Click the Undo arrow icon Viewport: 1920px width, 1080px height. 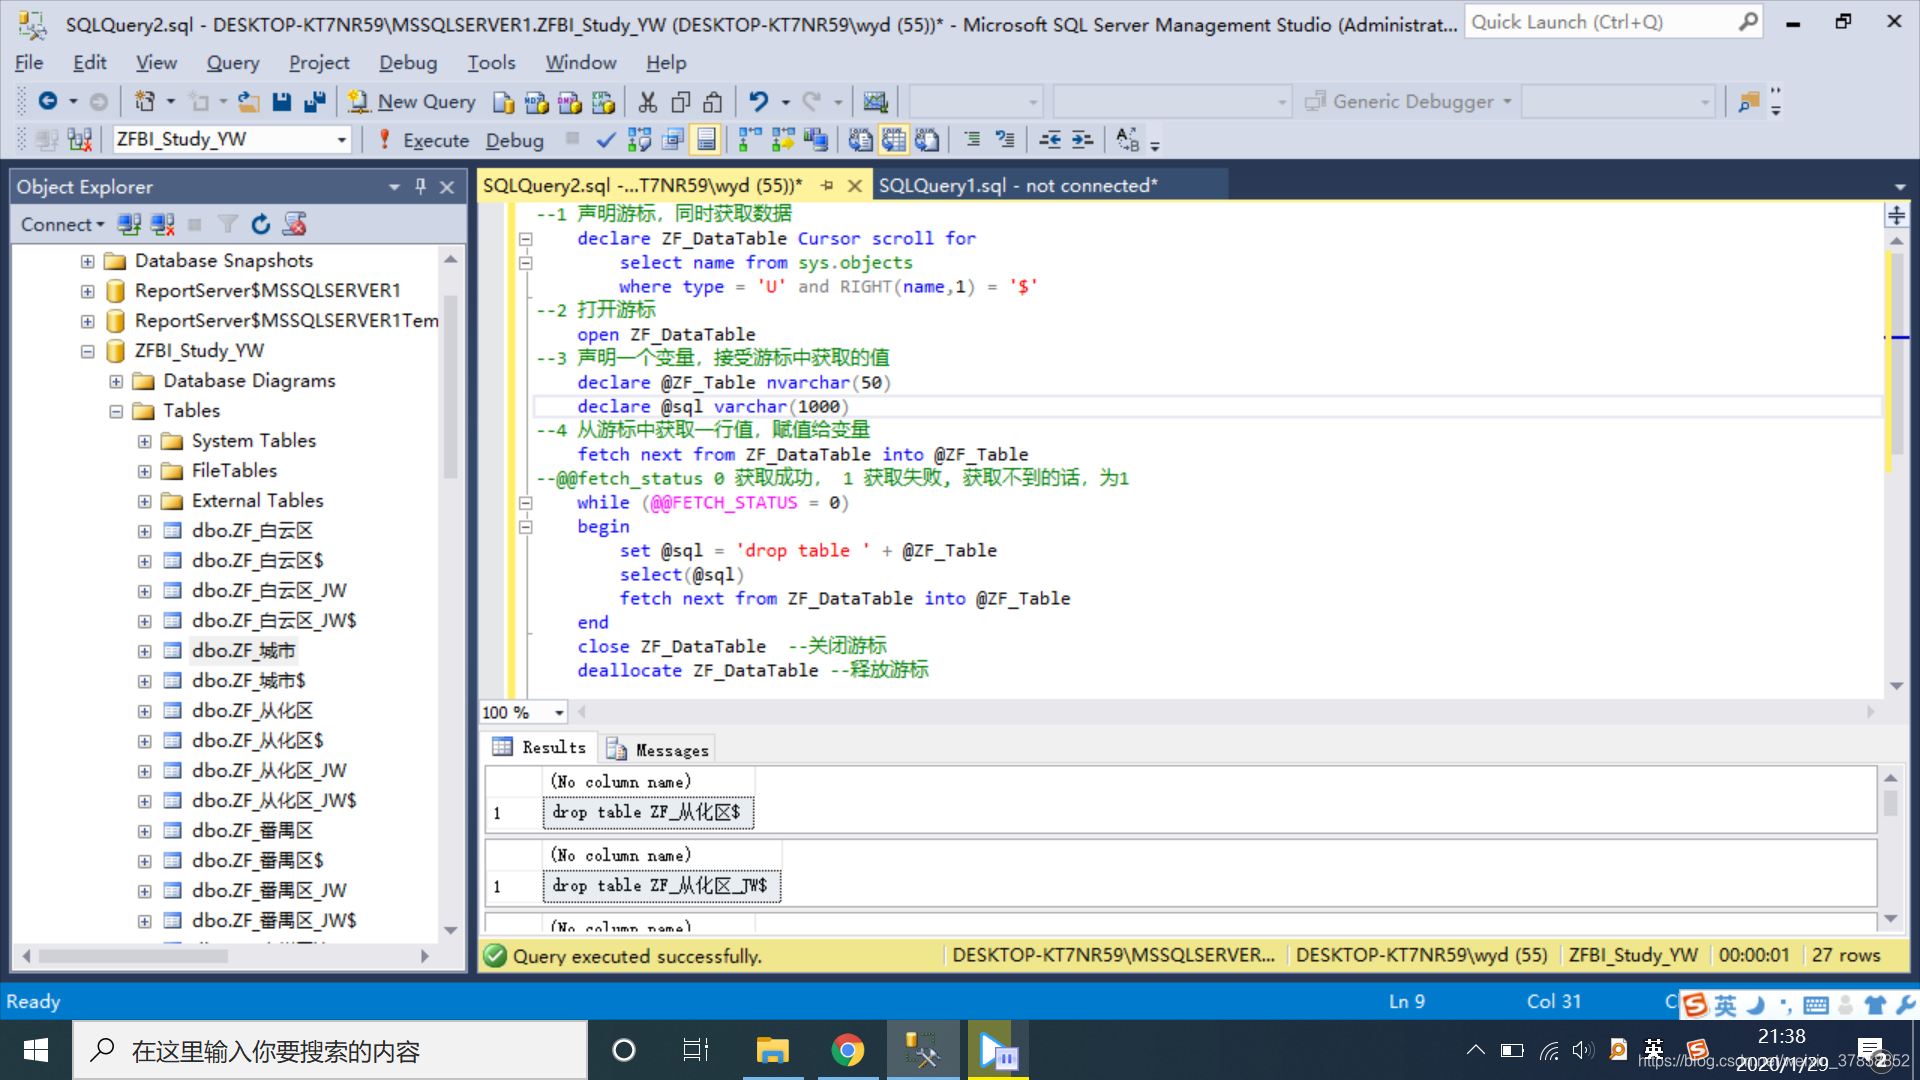pos(758,101)
